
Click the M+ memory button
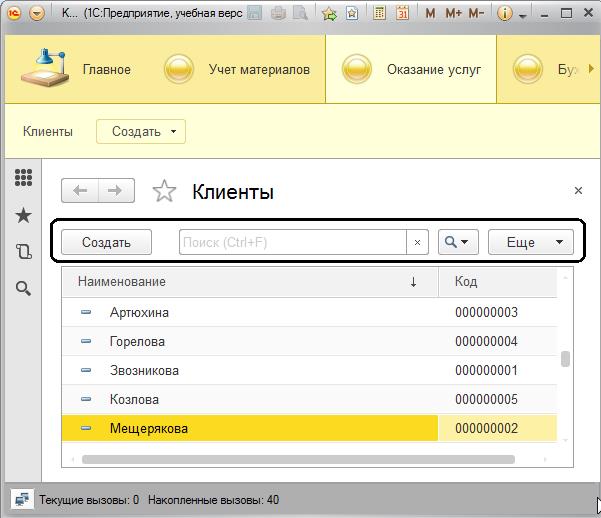[453, 14]
